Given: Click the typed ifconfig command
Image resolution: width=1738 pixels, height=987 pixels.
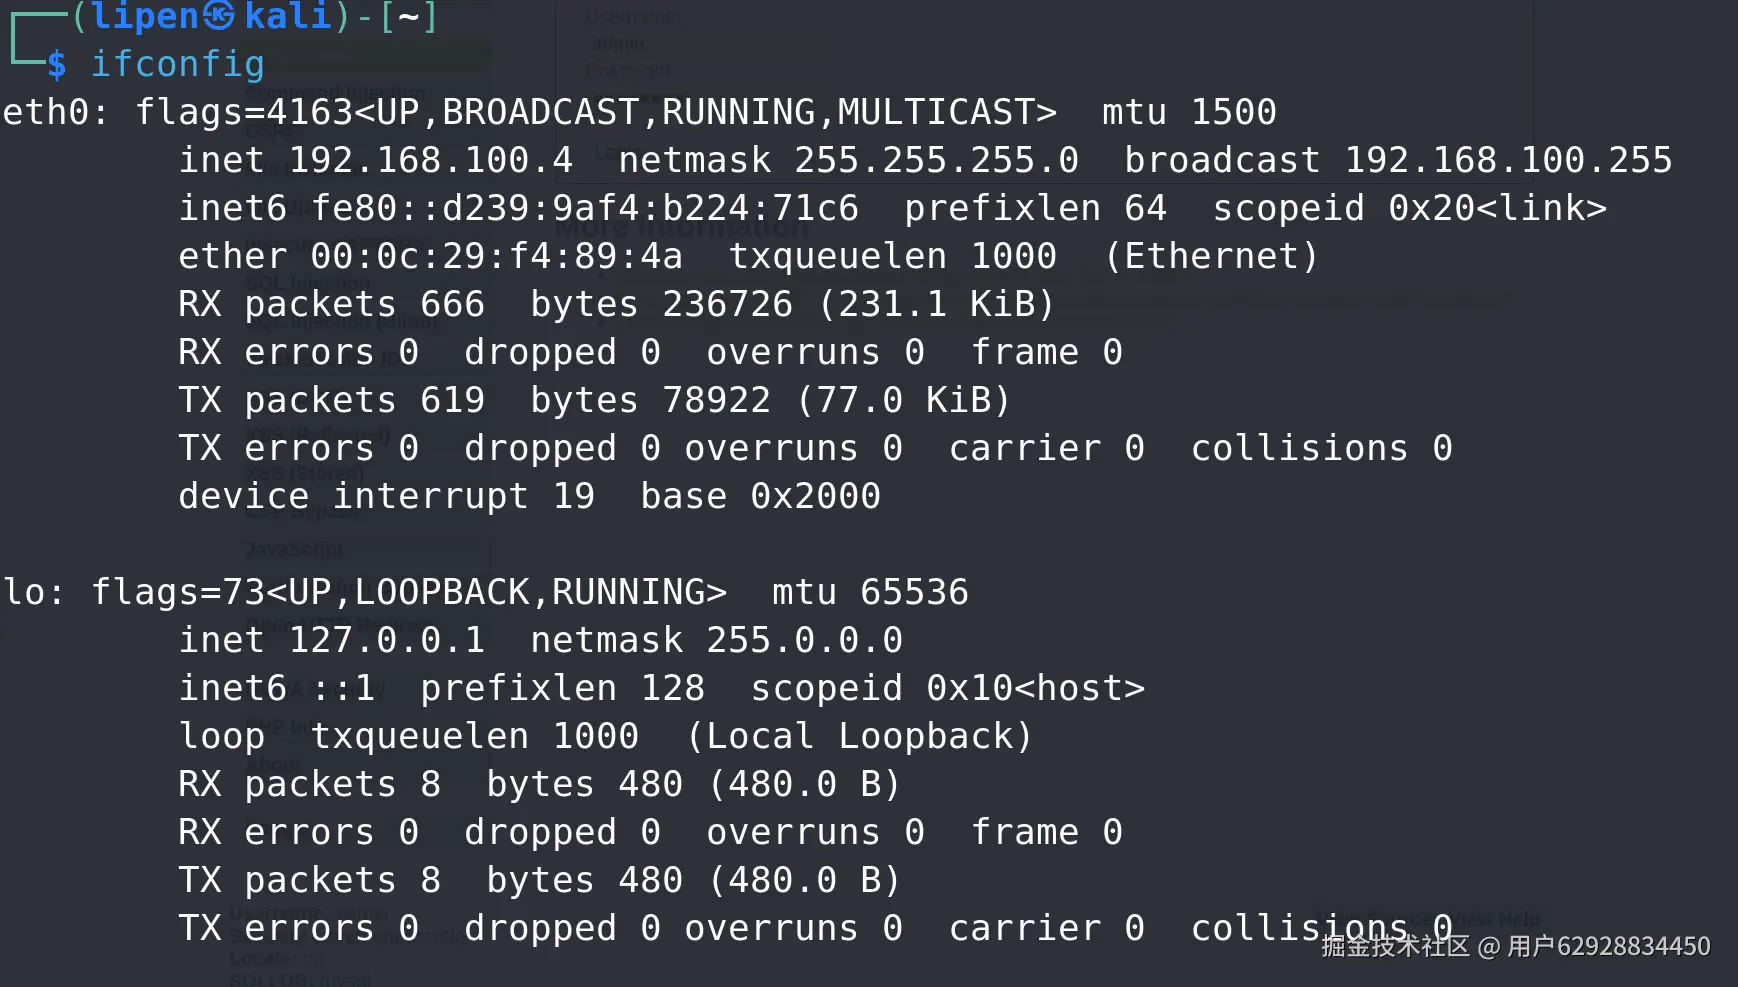Looking at the screenshot, I should tap(178, 64).
